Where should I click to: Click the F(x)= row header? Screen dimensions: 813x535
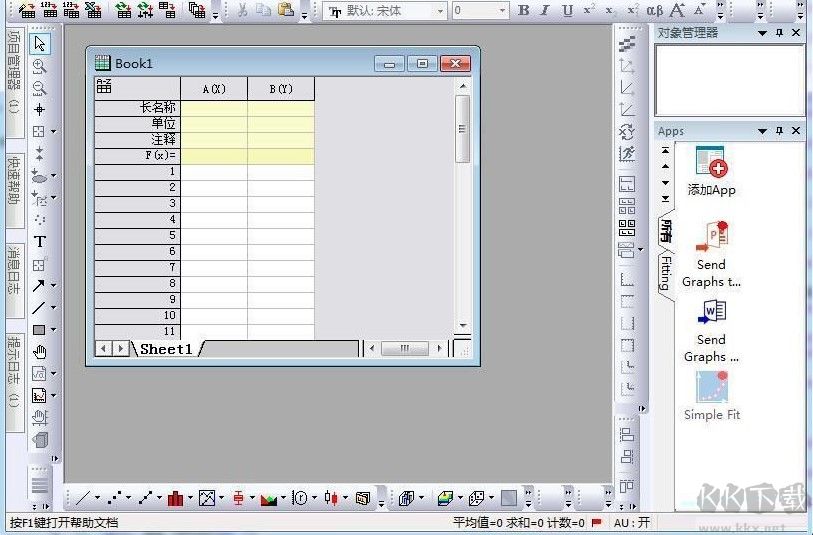pyautogui.click(x=137, y=155)
